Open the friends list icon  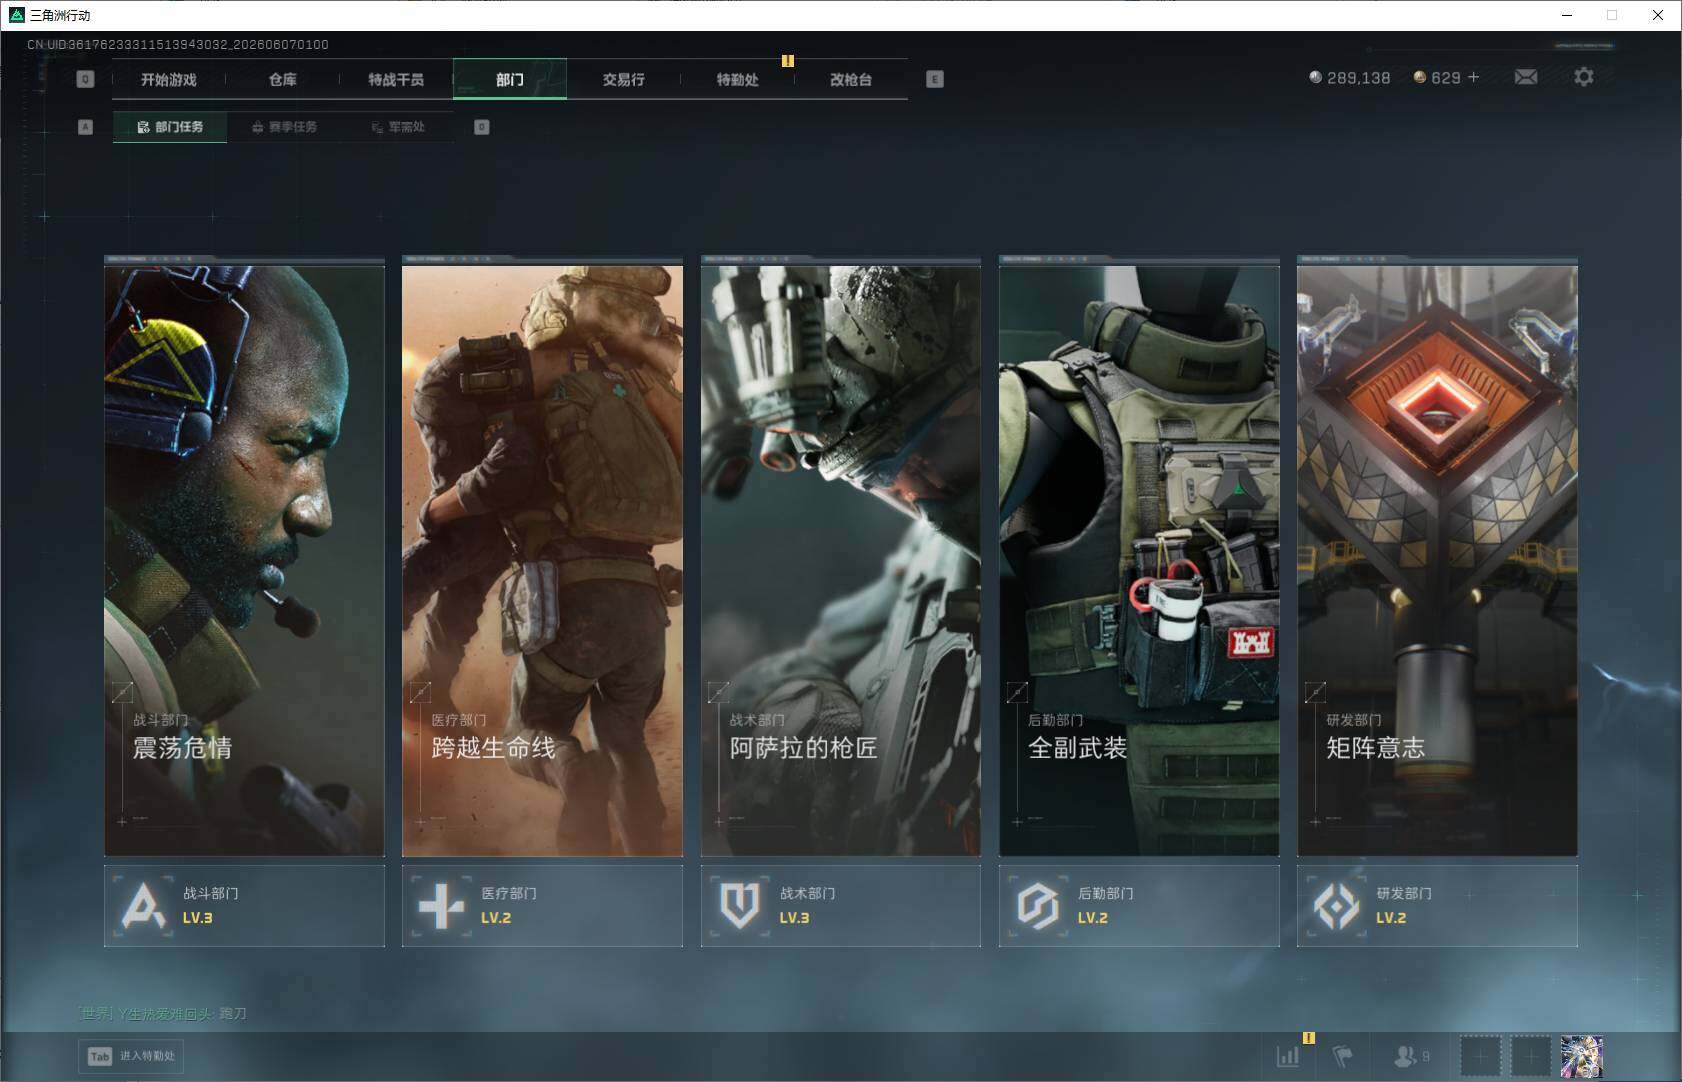[x=1406, y=1056]
